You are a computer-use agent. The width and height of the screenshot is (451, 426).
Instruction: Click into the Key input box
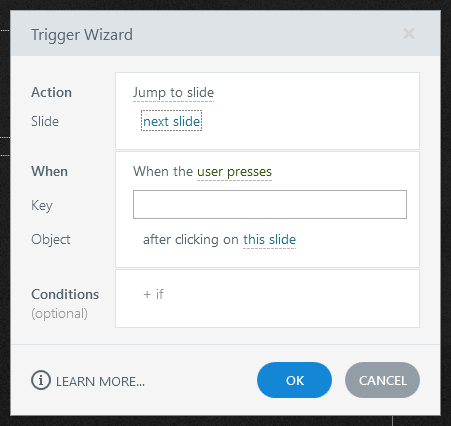coord(270,204)
